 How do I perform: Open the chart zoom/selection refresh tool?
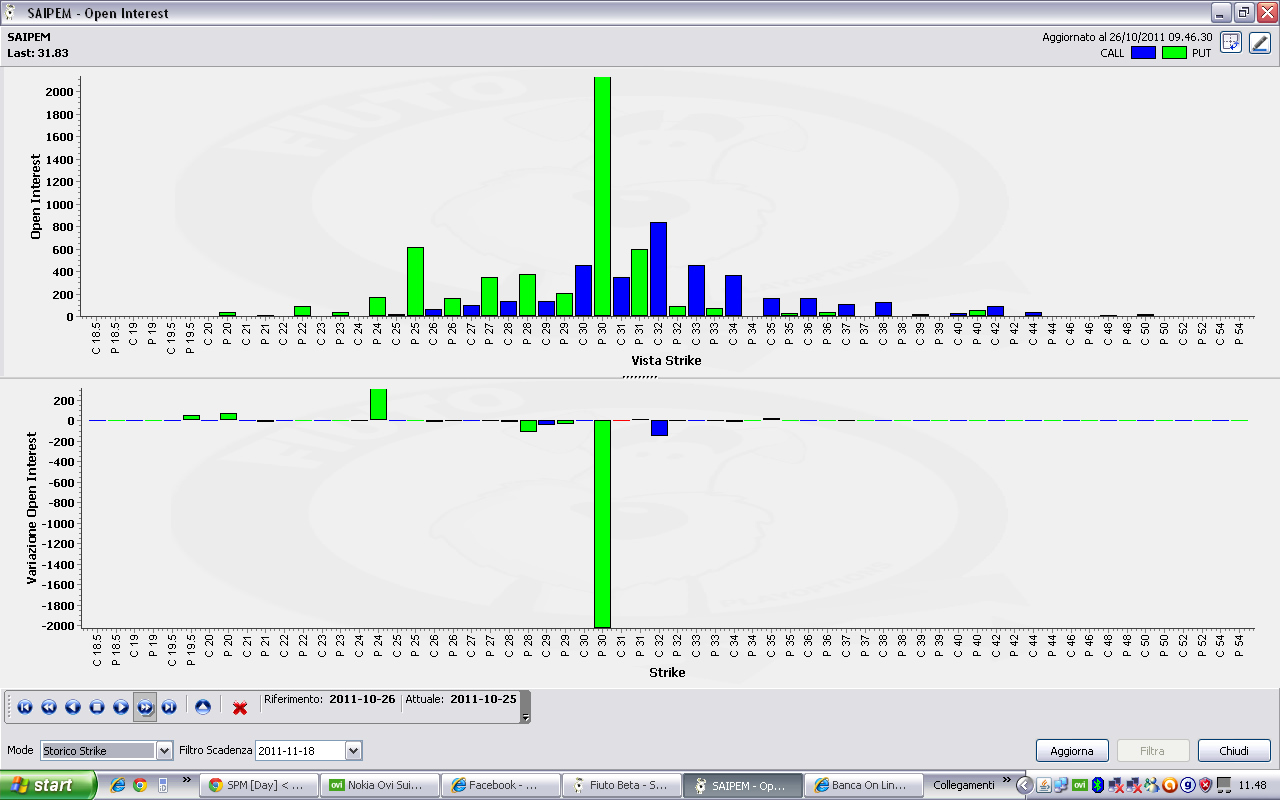click(x=1231, y=42)
